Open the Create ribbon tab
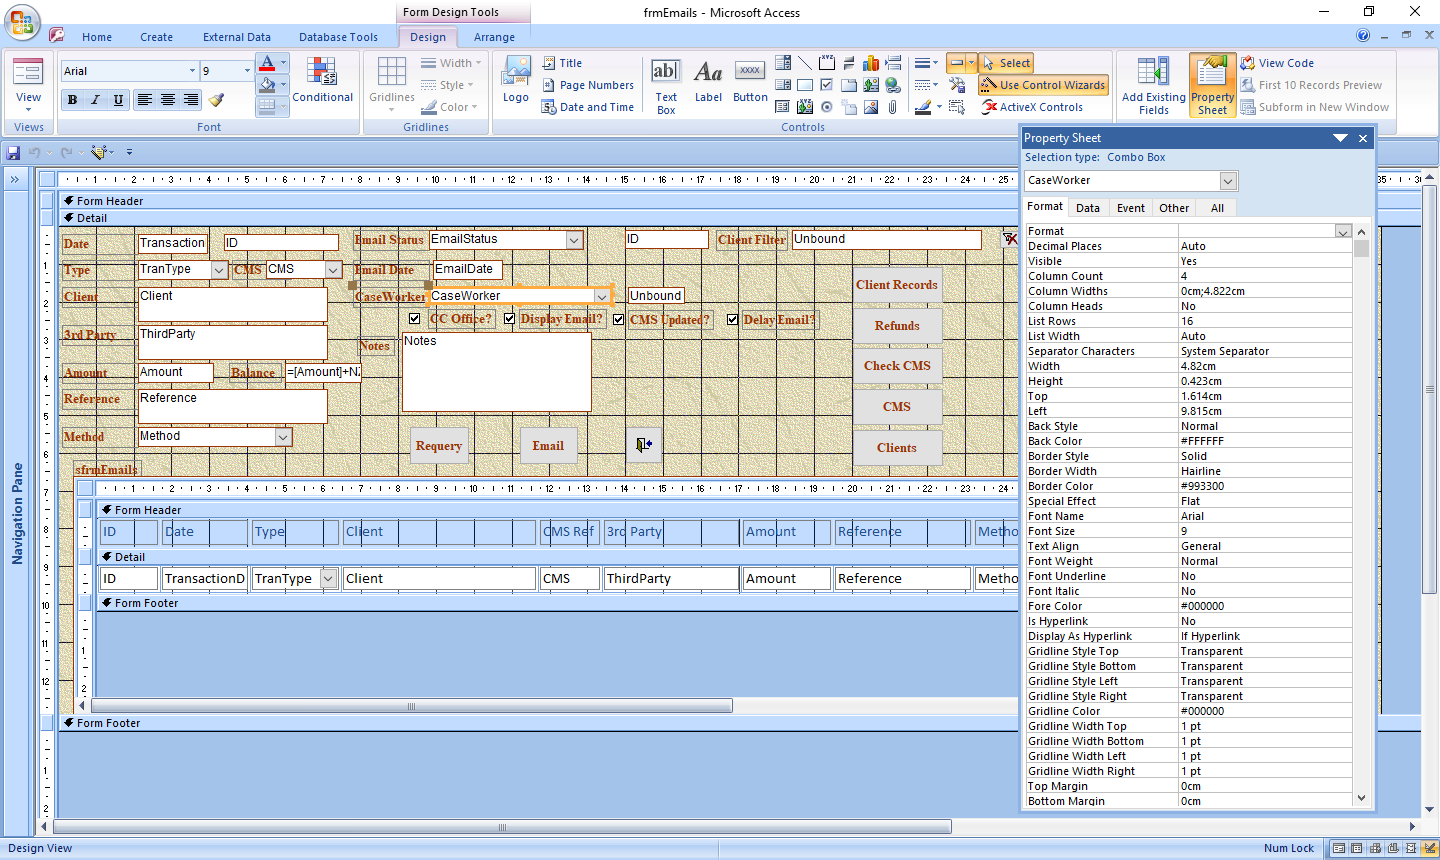The width and height of the screenshot is (1440, 860). [x=156, y=37]
